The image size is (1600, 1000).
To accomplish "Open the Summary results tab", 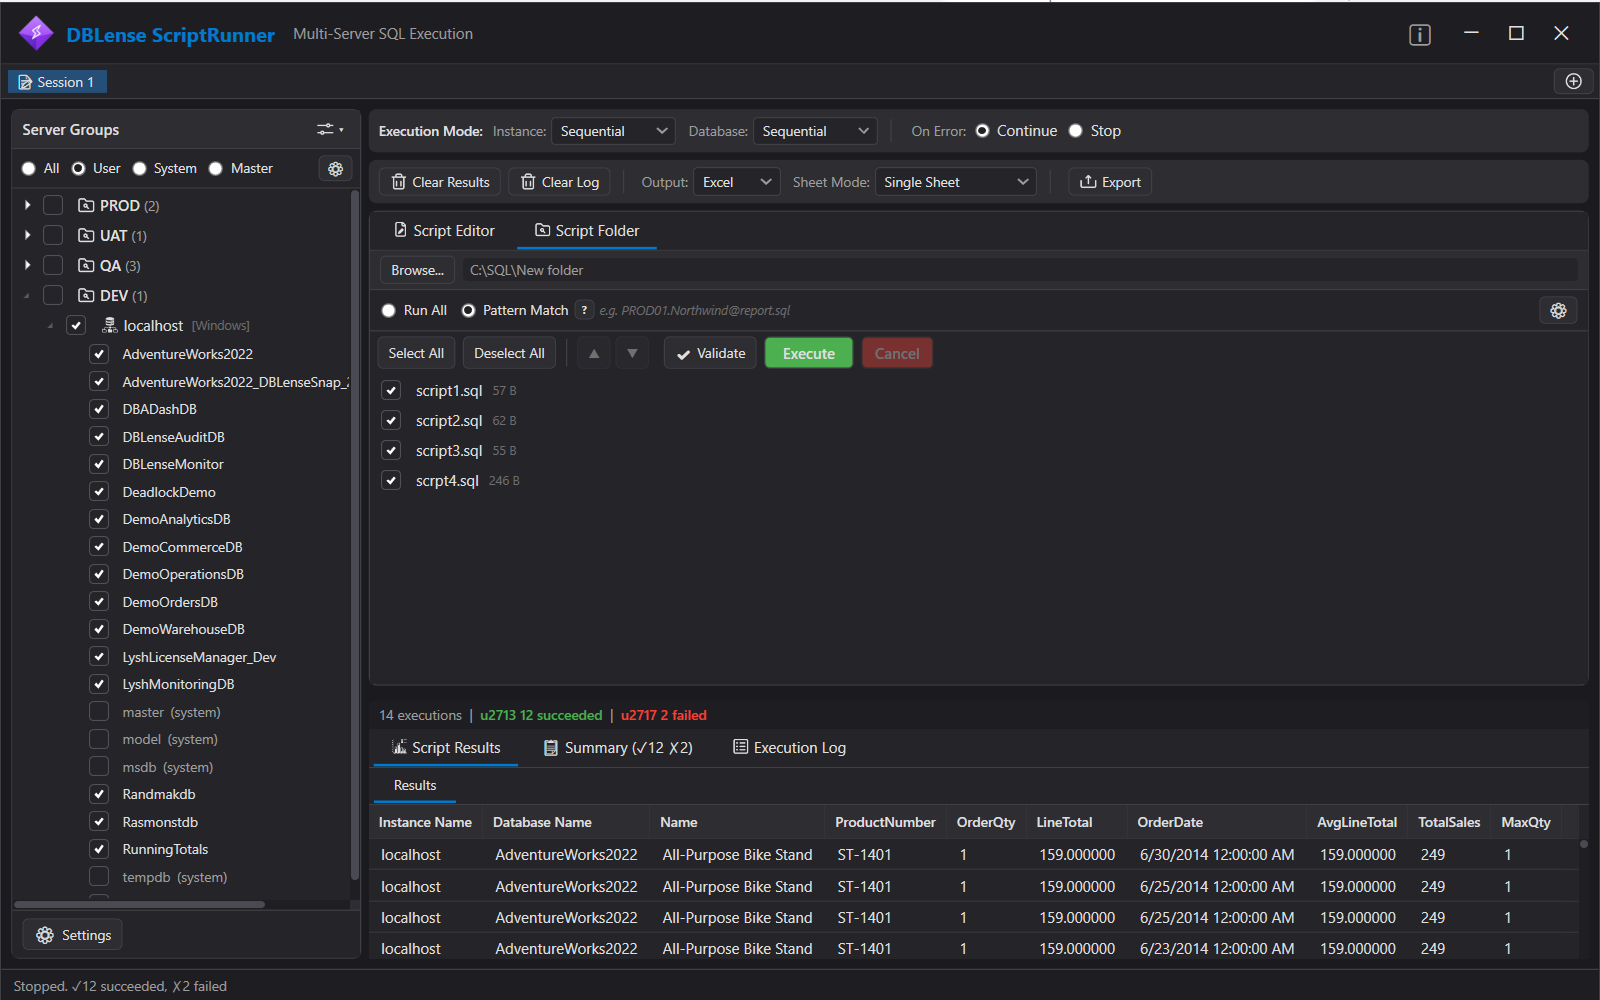I will [618, 748].
